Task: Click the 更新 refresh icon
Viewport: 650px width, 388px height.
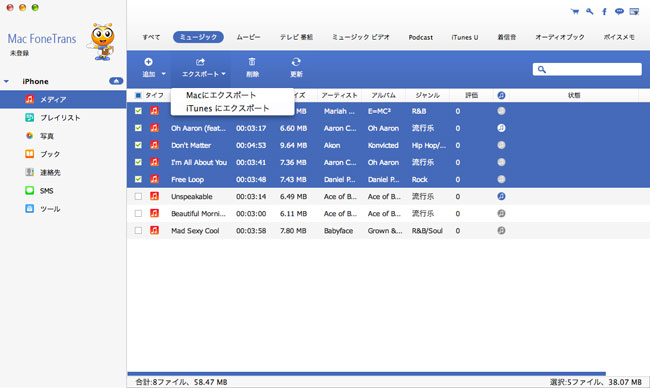Action: click(296, 62)
